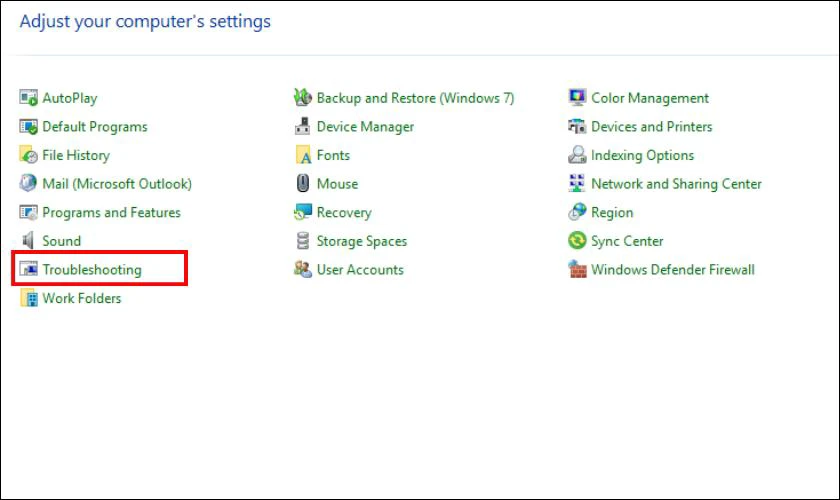Open the Sync Center icon
The image size is (840, 500).
pyautogui.click(x=577, y=241)
